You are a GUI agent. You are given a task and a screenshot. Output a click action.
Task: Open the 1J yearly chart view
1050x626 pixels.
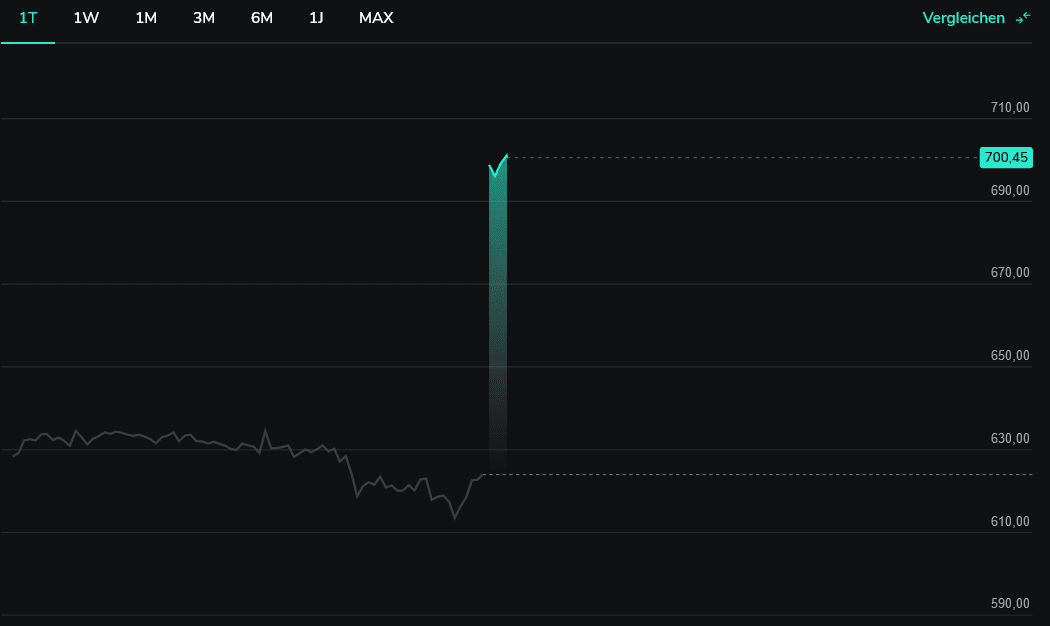pyautogui.click(x=316, y=18)
